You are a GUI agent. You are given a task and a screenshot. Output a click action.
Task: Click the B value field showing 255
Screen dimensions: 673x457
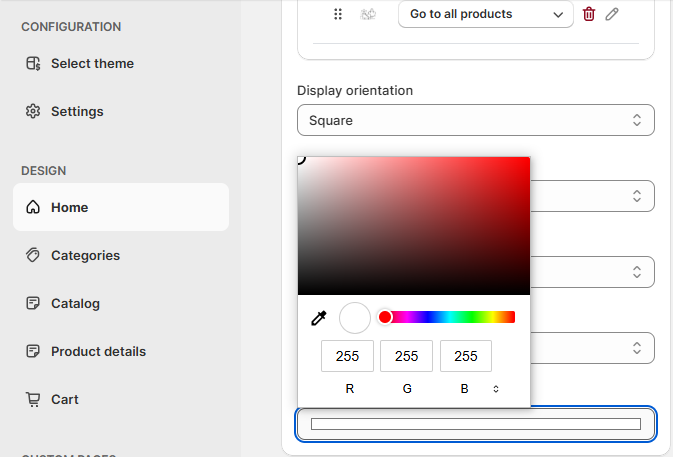(x=466, y=356)
